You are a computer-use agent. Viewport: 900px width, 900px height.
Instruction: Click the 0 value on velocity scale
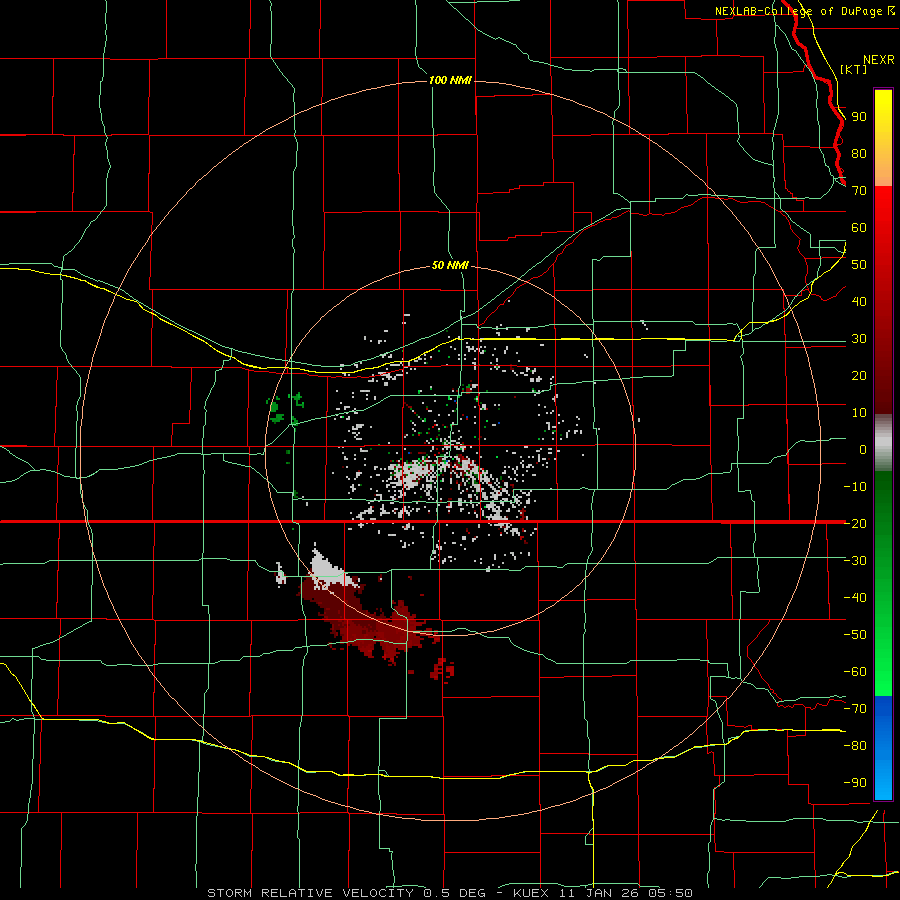point(863,449)
